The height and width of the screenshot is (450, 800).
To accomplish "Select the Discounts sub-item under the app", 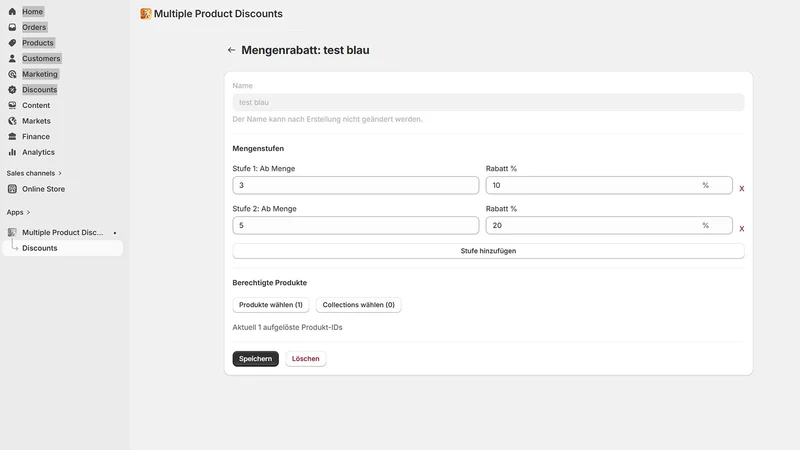I will pos(62,248).
